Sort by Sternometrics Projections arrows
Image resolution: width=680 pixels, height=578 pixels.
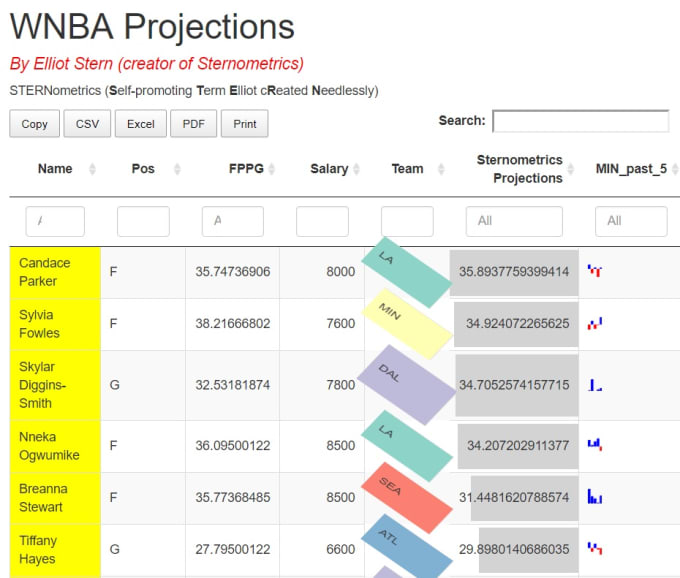click(571, 169)
